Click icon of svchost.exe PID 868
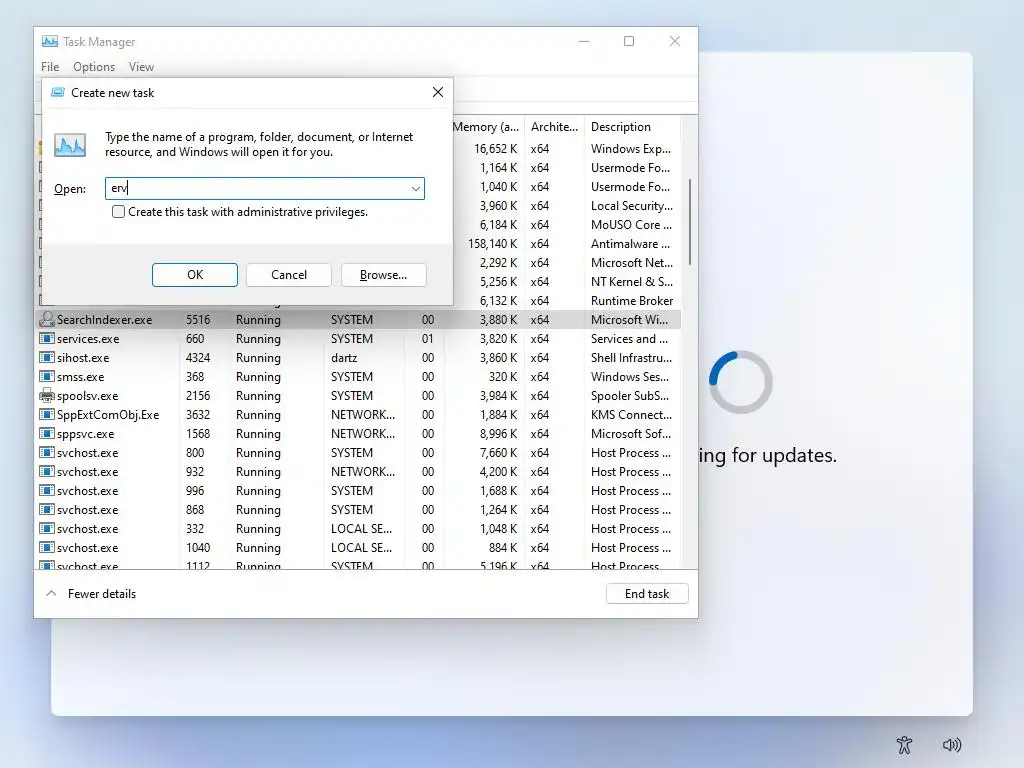This screenshot has height=768, width=1024. (x=46, y=509)
